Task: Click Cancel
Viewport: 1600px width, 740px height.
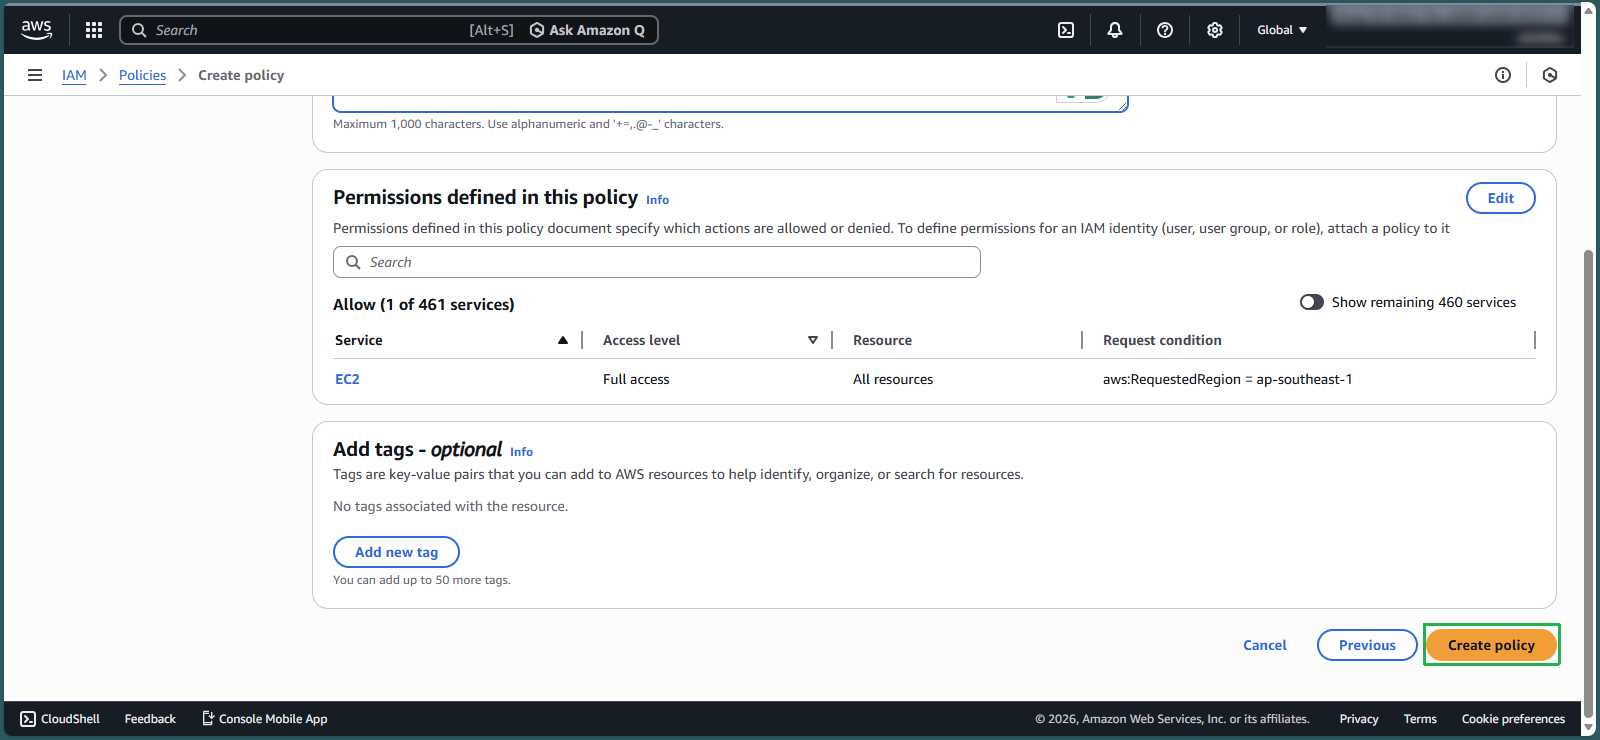Action: [x=1265, y=645]
